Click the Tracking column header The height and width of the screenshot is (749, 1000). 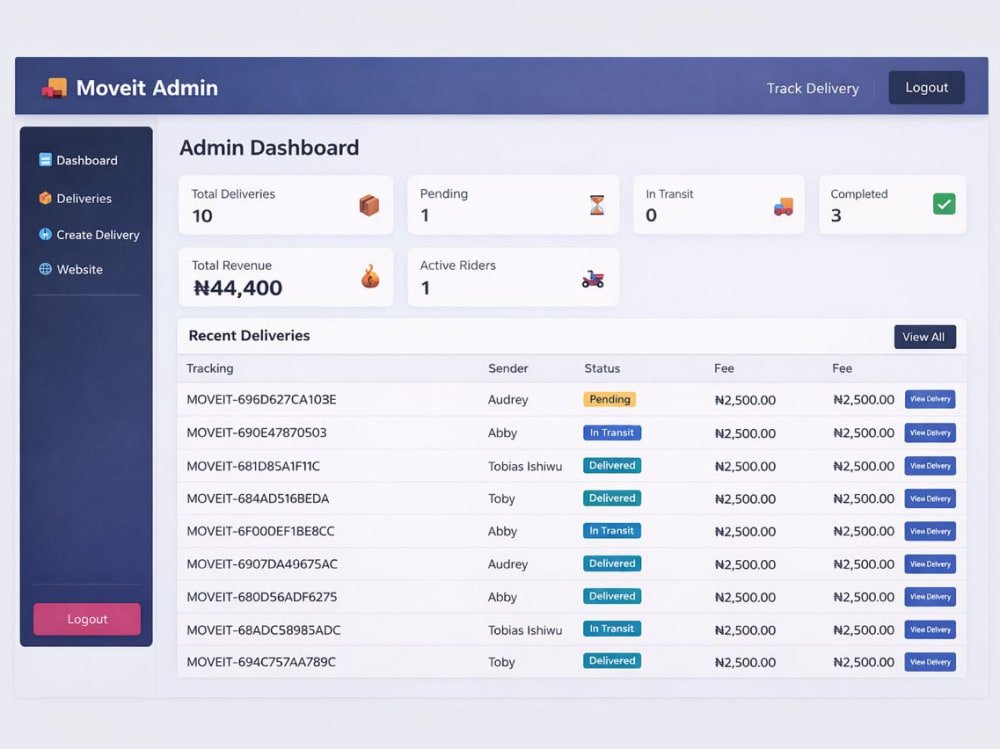click(210, 368)
